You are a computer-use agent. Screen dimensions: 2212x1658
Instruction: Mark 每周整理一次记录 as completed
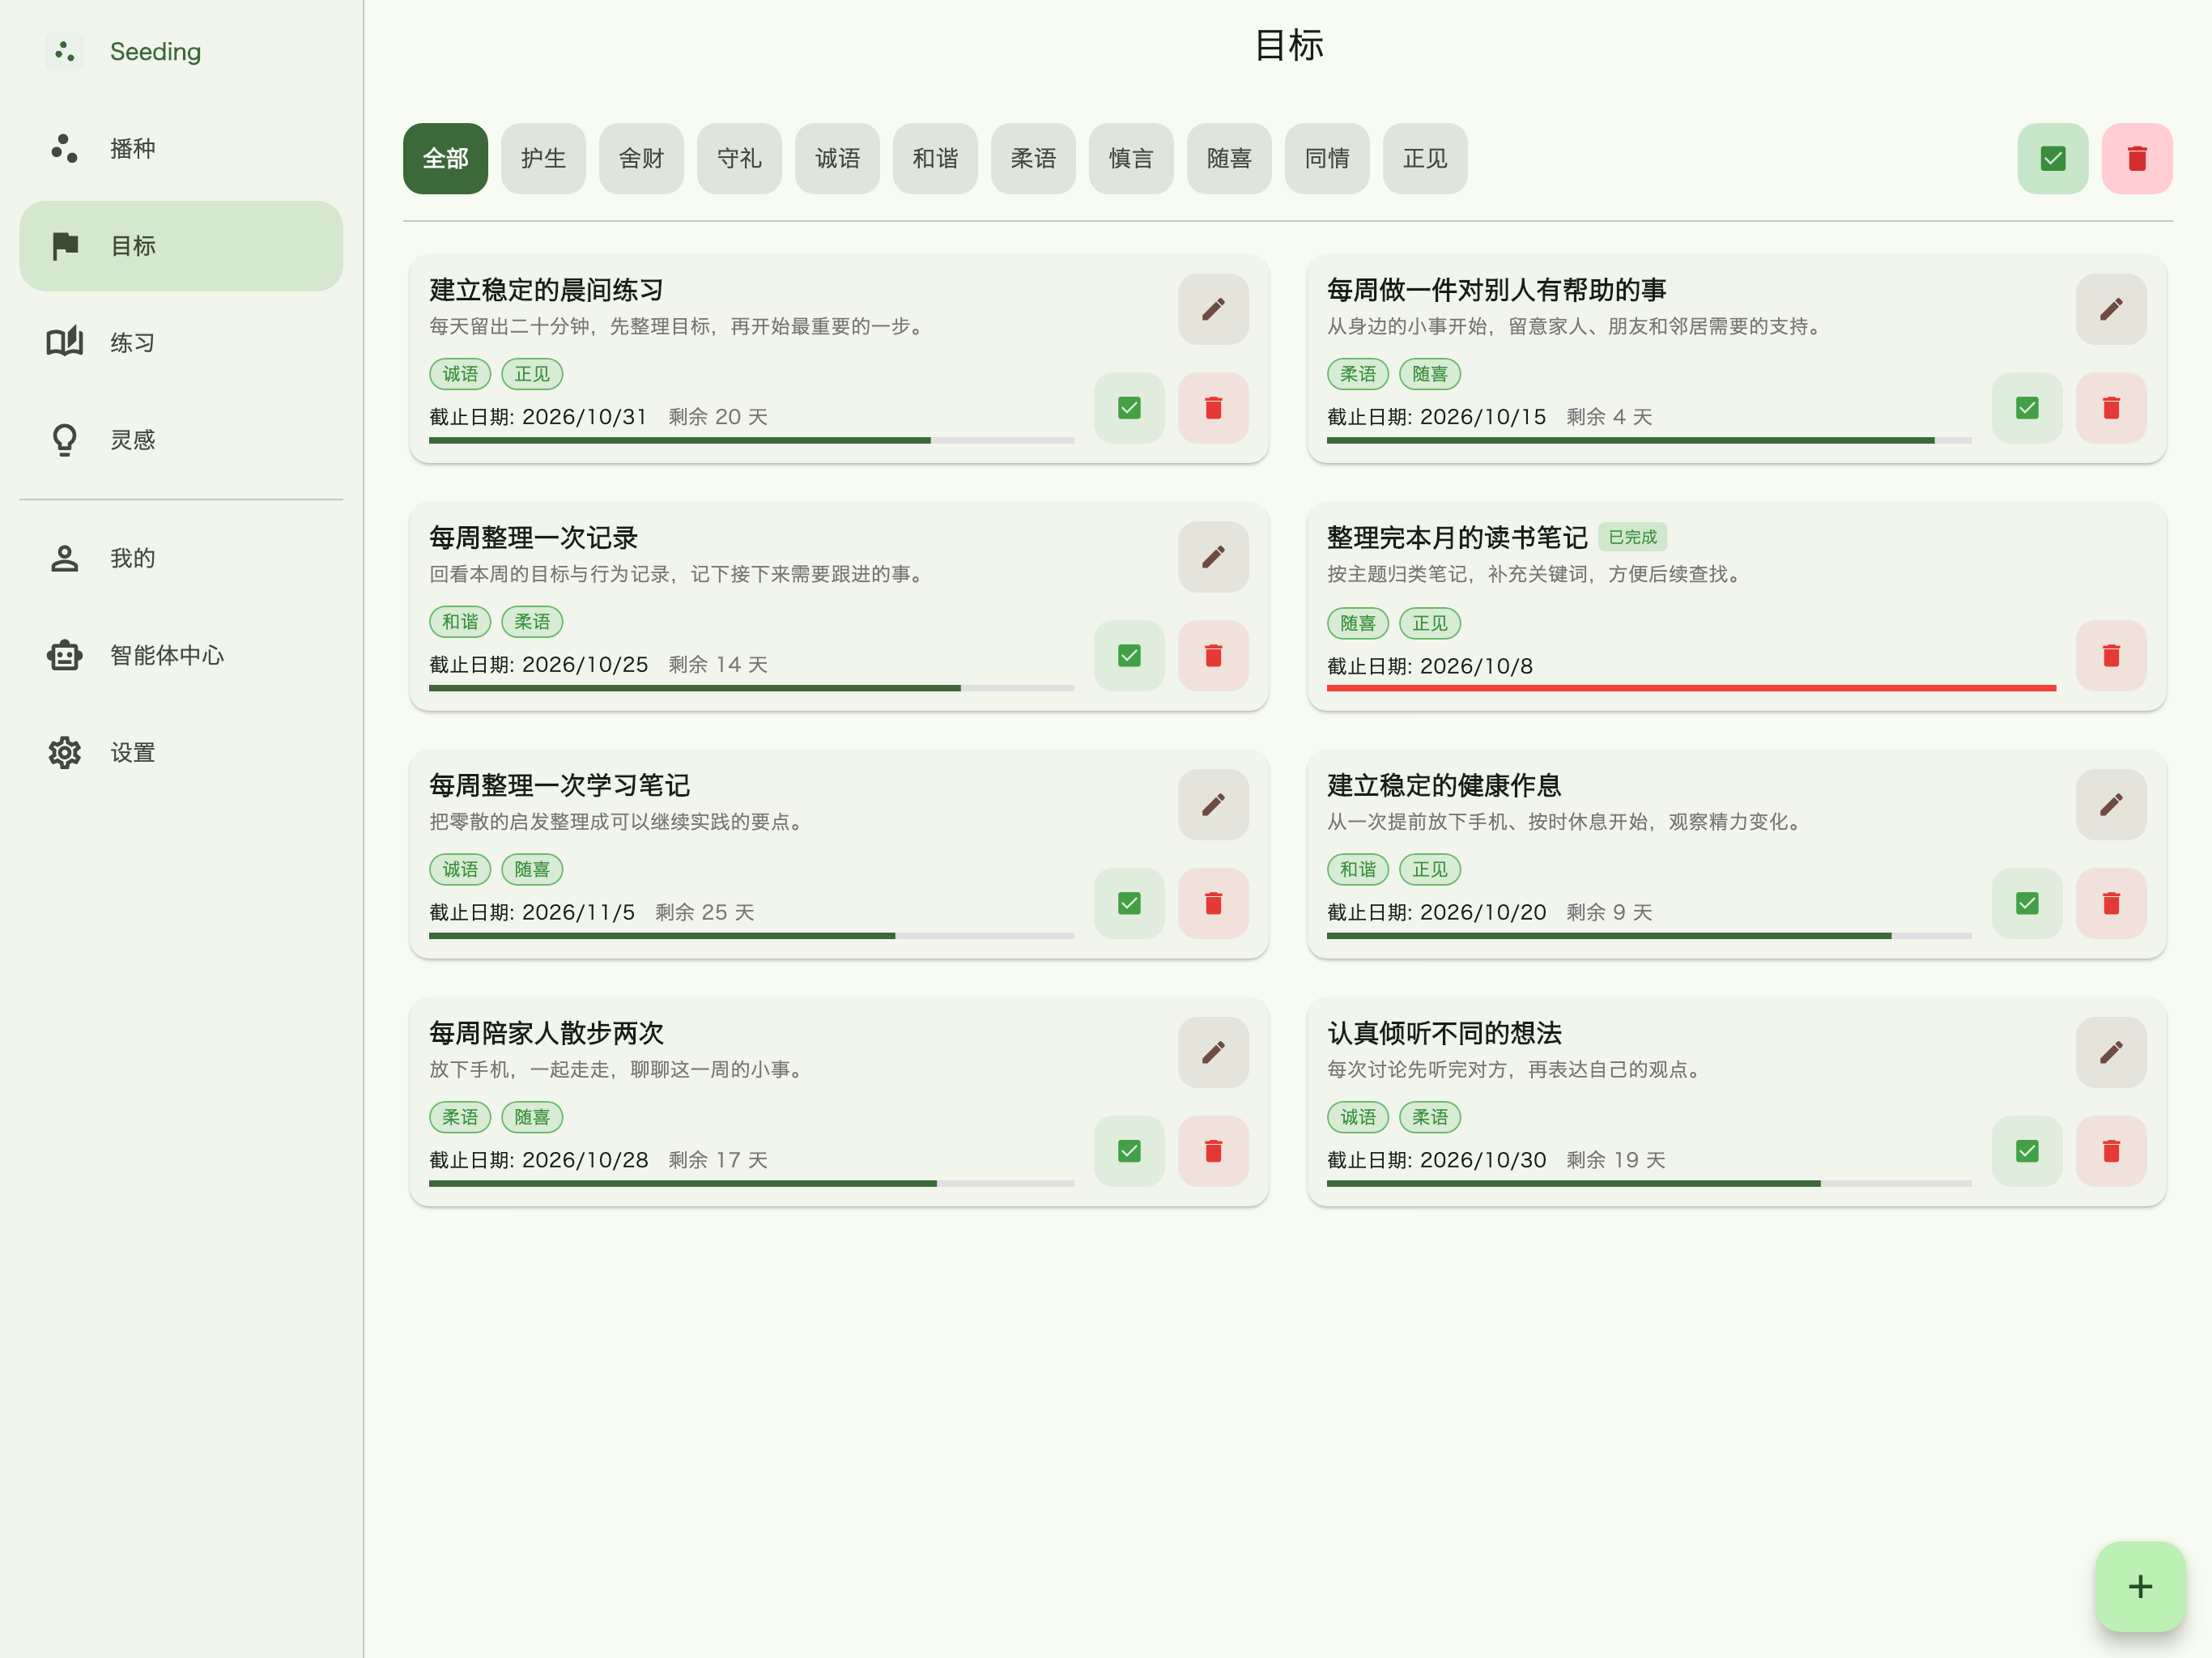(1128, 656)
